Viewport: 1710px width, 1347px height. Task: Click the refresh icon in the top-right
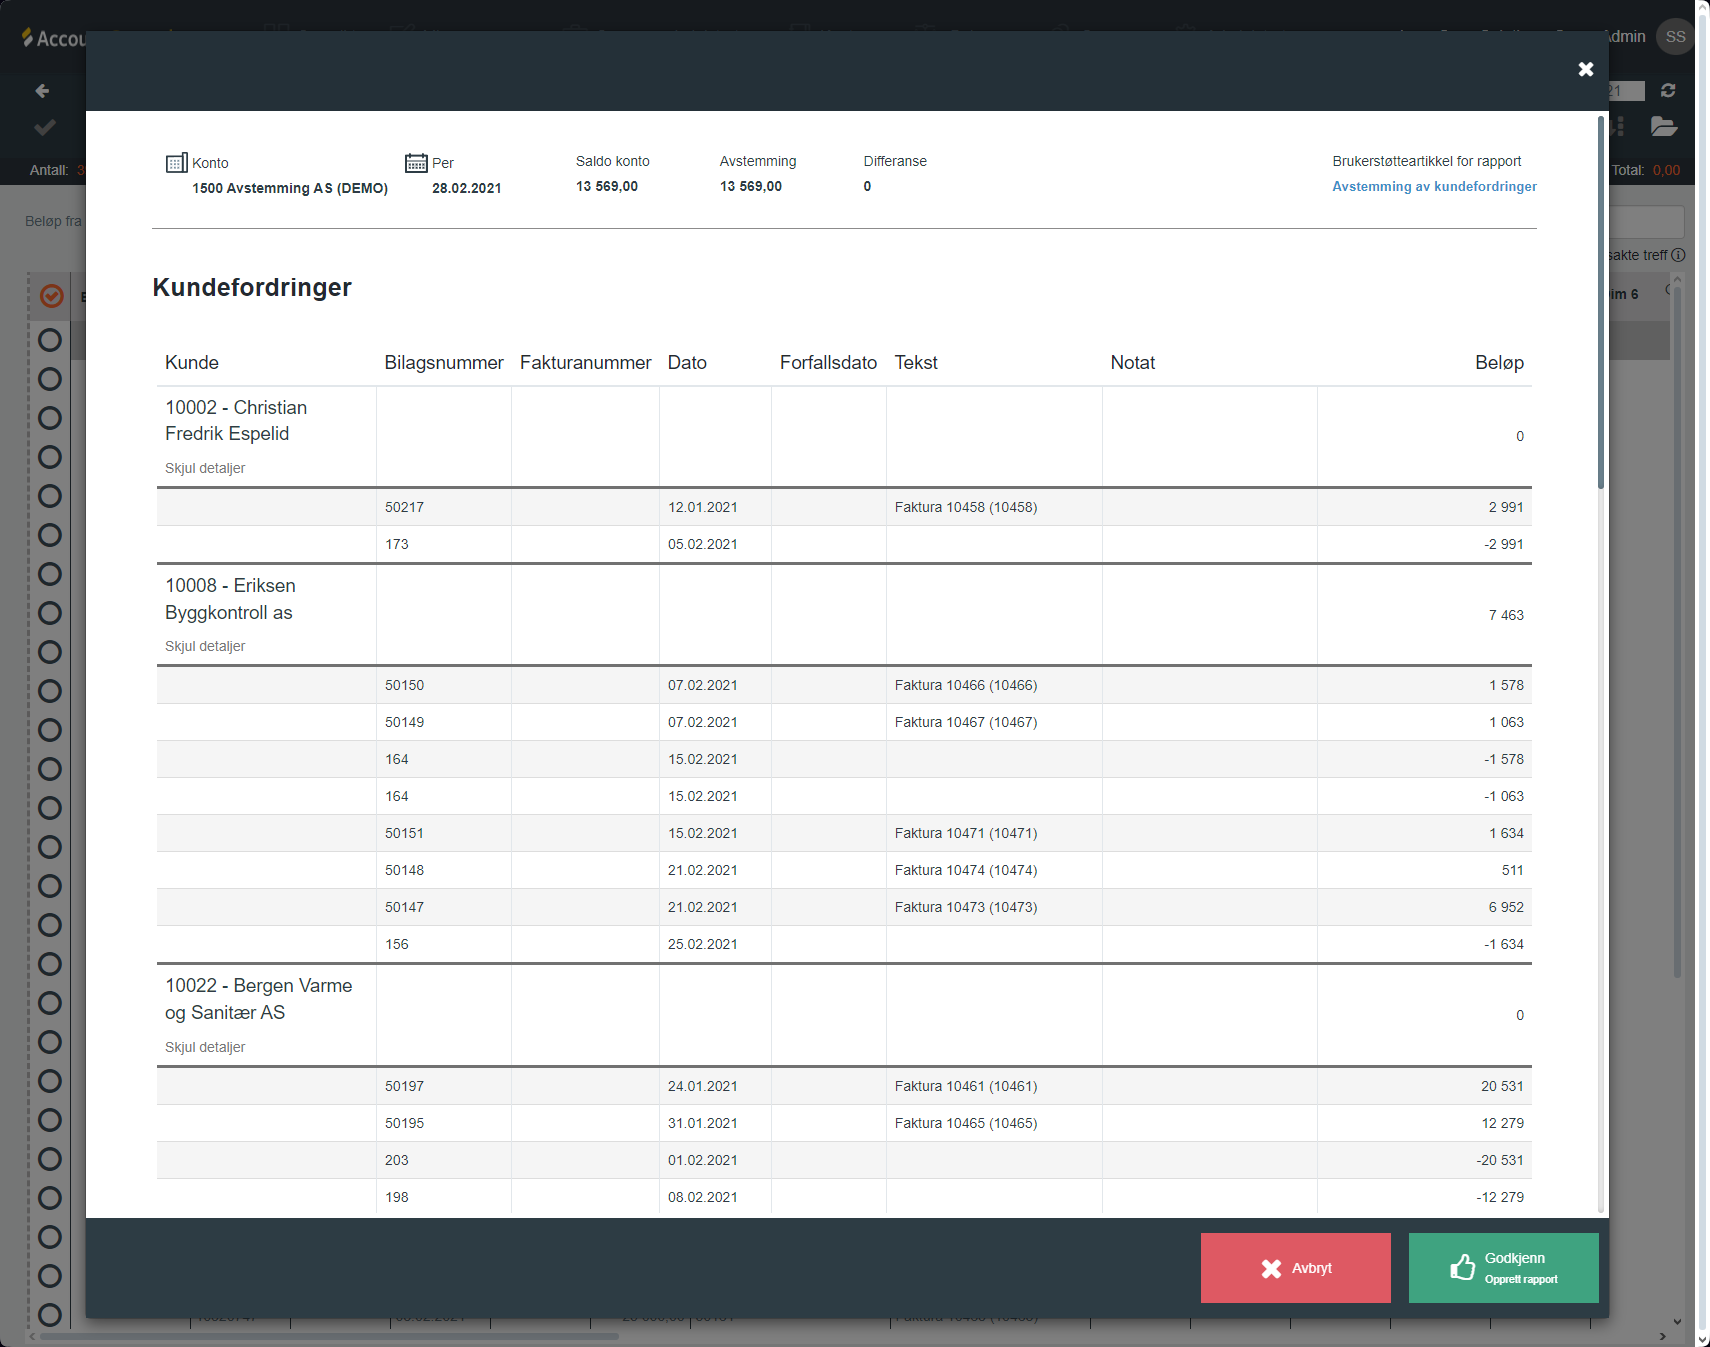[1668, 91]
